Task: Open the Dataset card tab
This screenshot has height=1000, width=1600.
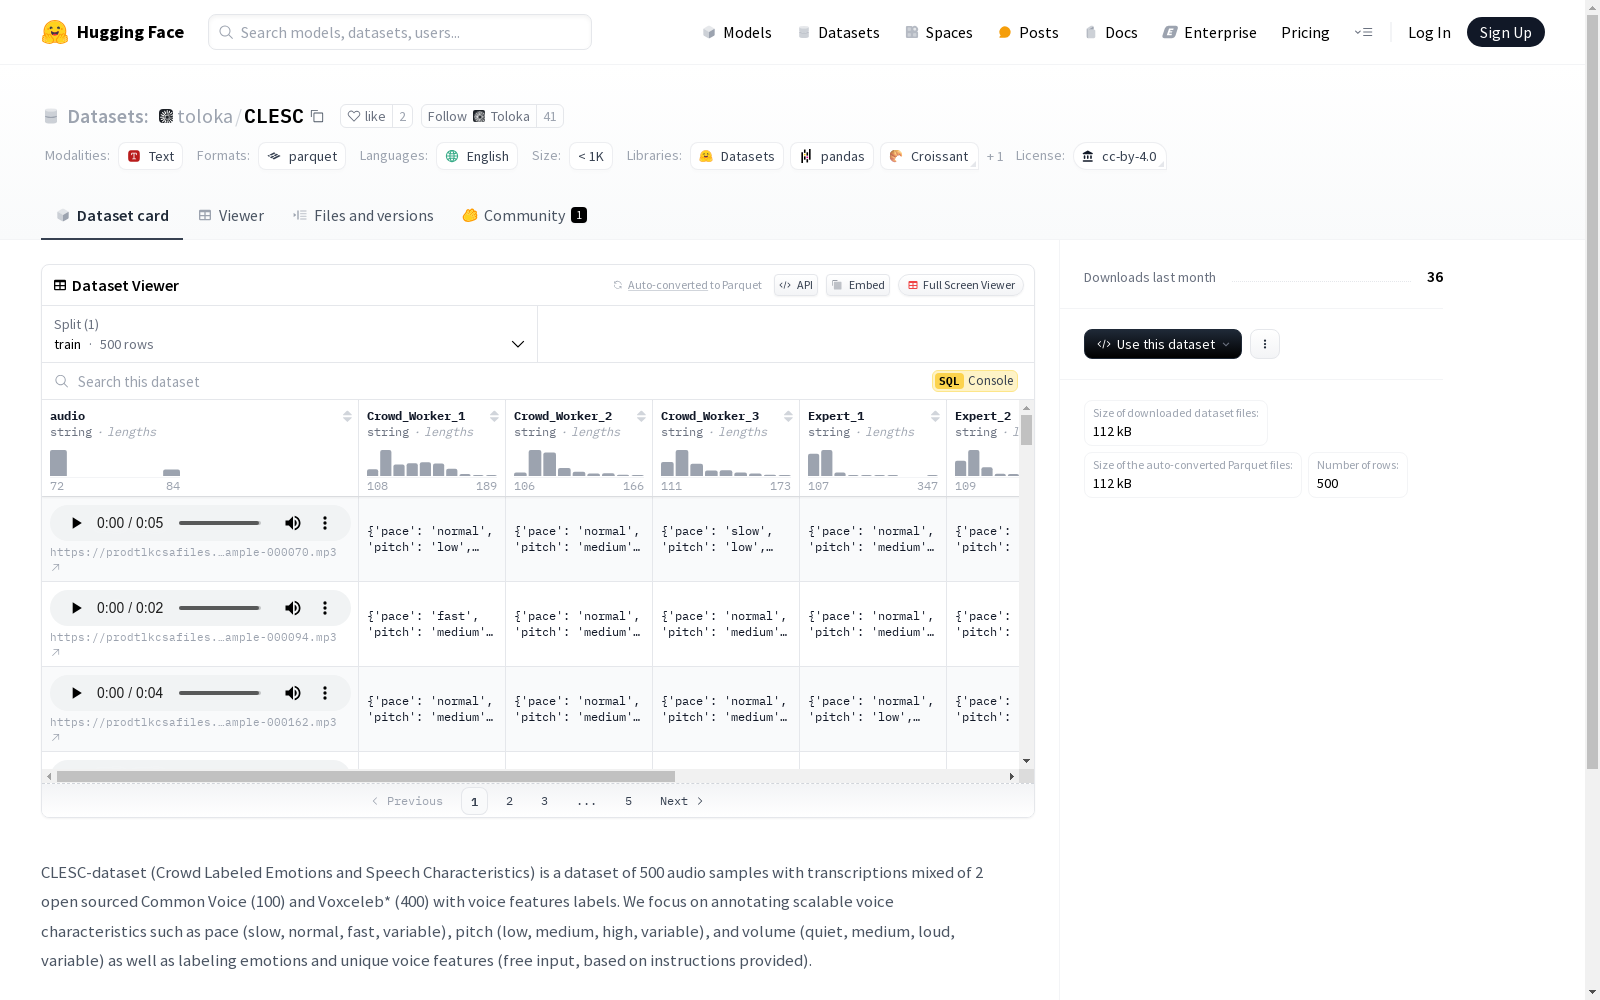Action: tap(112, 216)
